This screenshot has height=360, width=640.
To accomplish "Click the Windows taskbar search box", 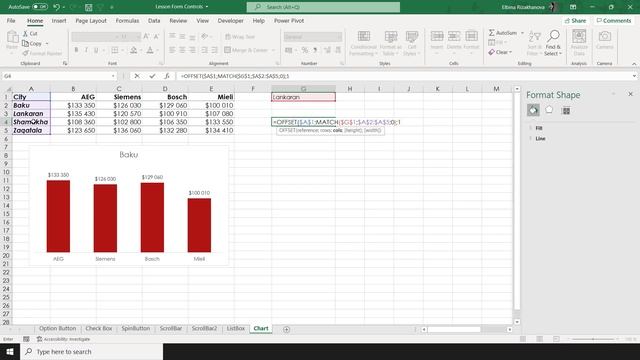I will pos(92,351).
